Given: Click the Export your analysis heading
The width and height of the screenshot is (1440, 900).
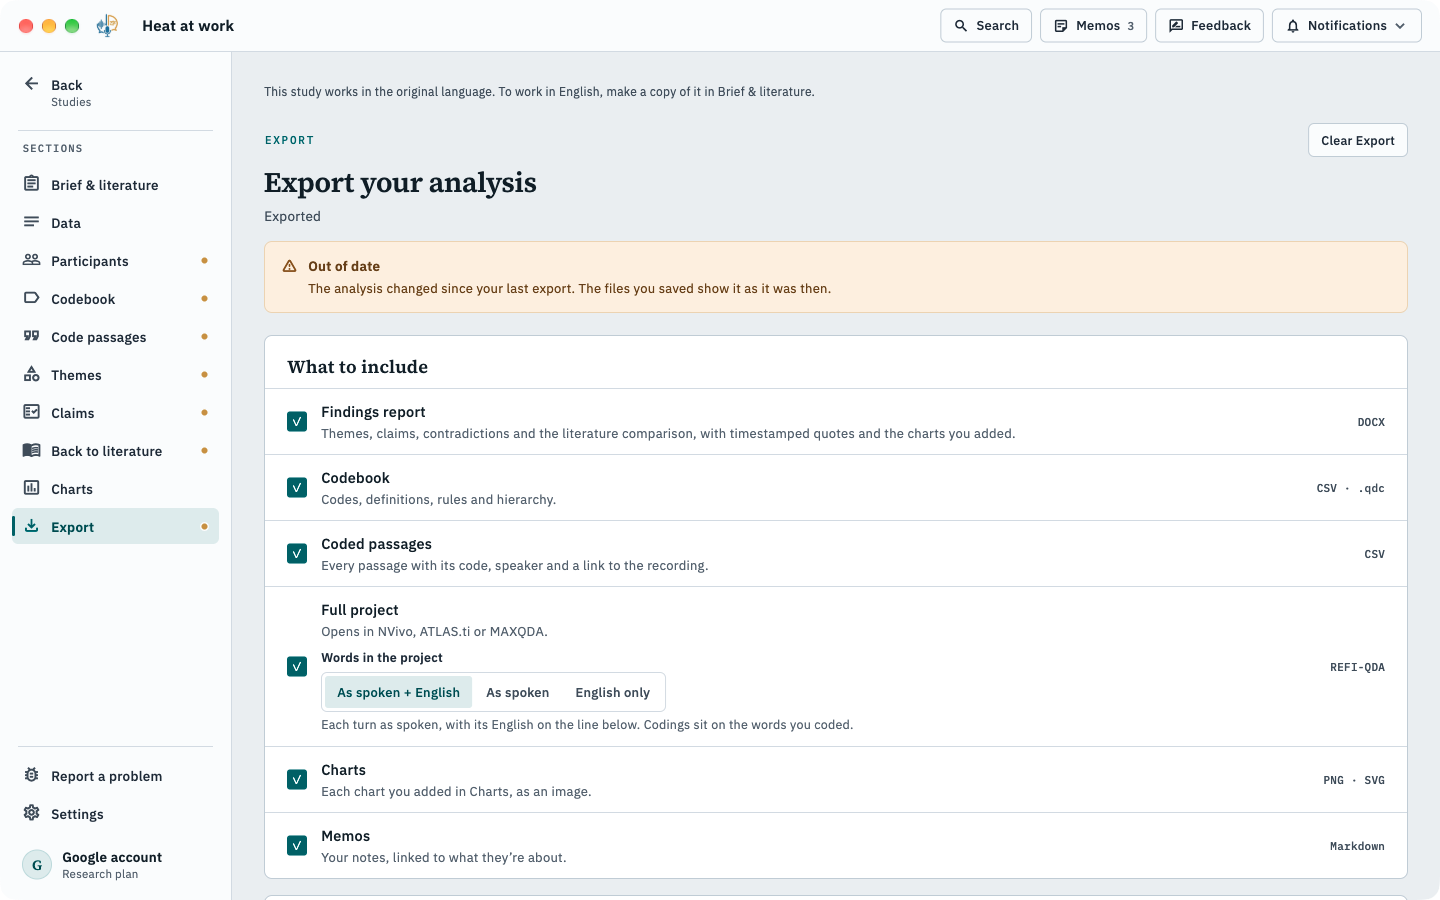Looking at the screenshot, I should pyautogui.click(x=400, y=182).
